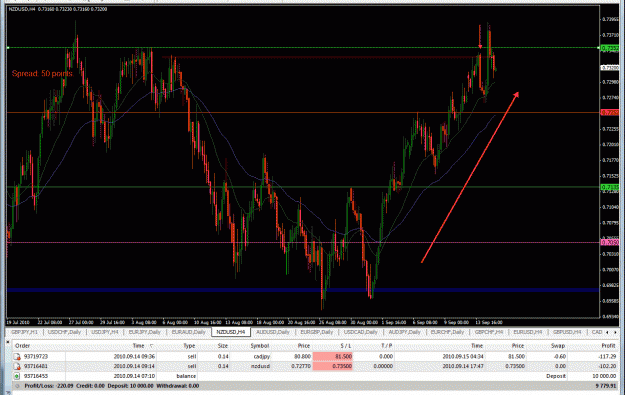This screenshot has height=395, width=625.
Task: Switch to the AUDUSD,Daily chart tab
Action: click(x=273, y=332)
